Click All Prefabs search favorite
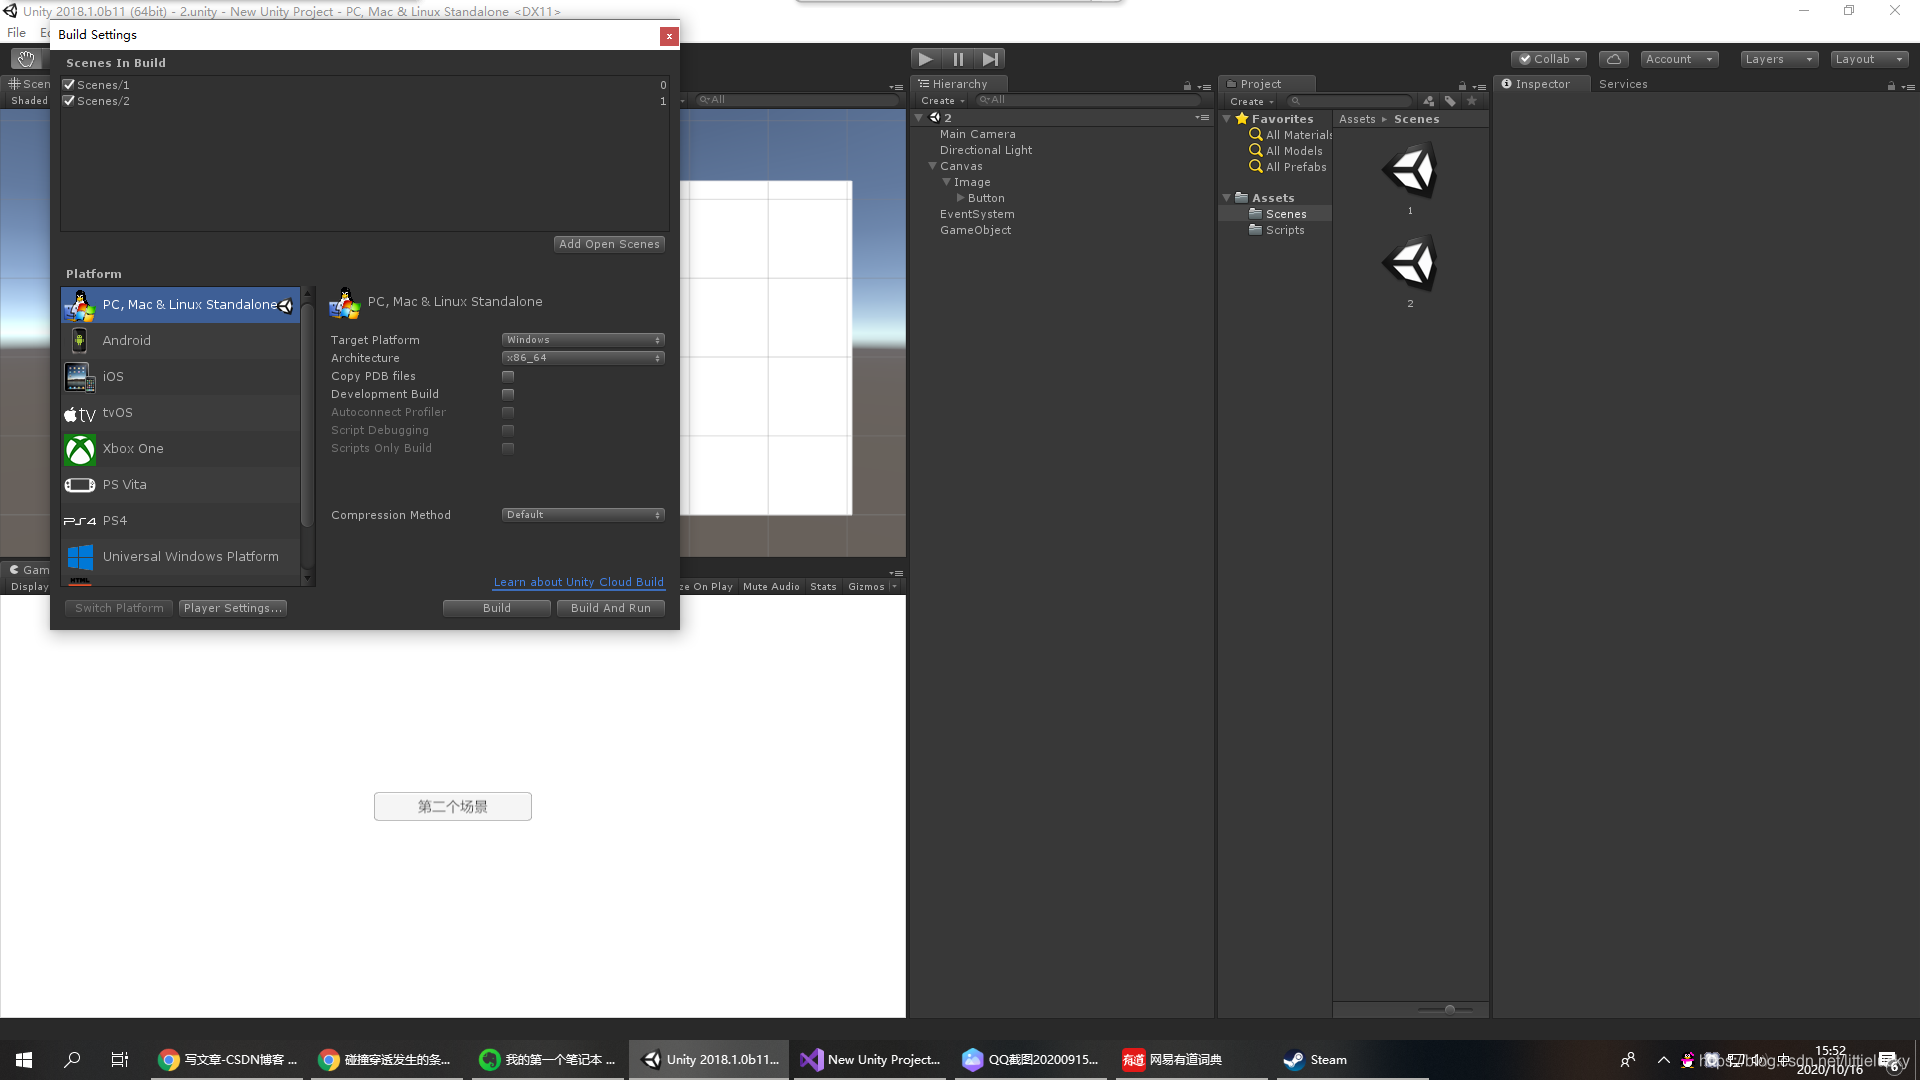The width and height of the screenshot is (1920, 1080). (x=1288, y=167)
